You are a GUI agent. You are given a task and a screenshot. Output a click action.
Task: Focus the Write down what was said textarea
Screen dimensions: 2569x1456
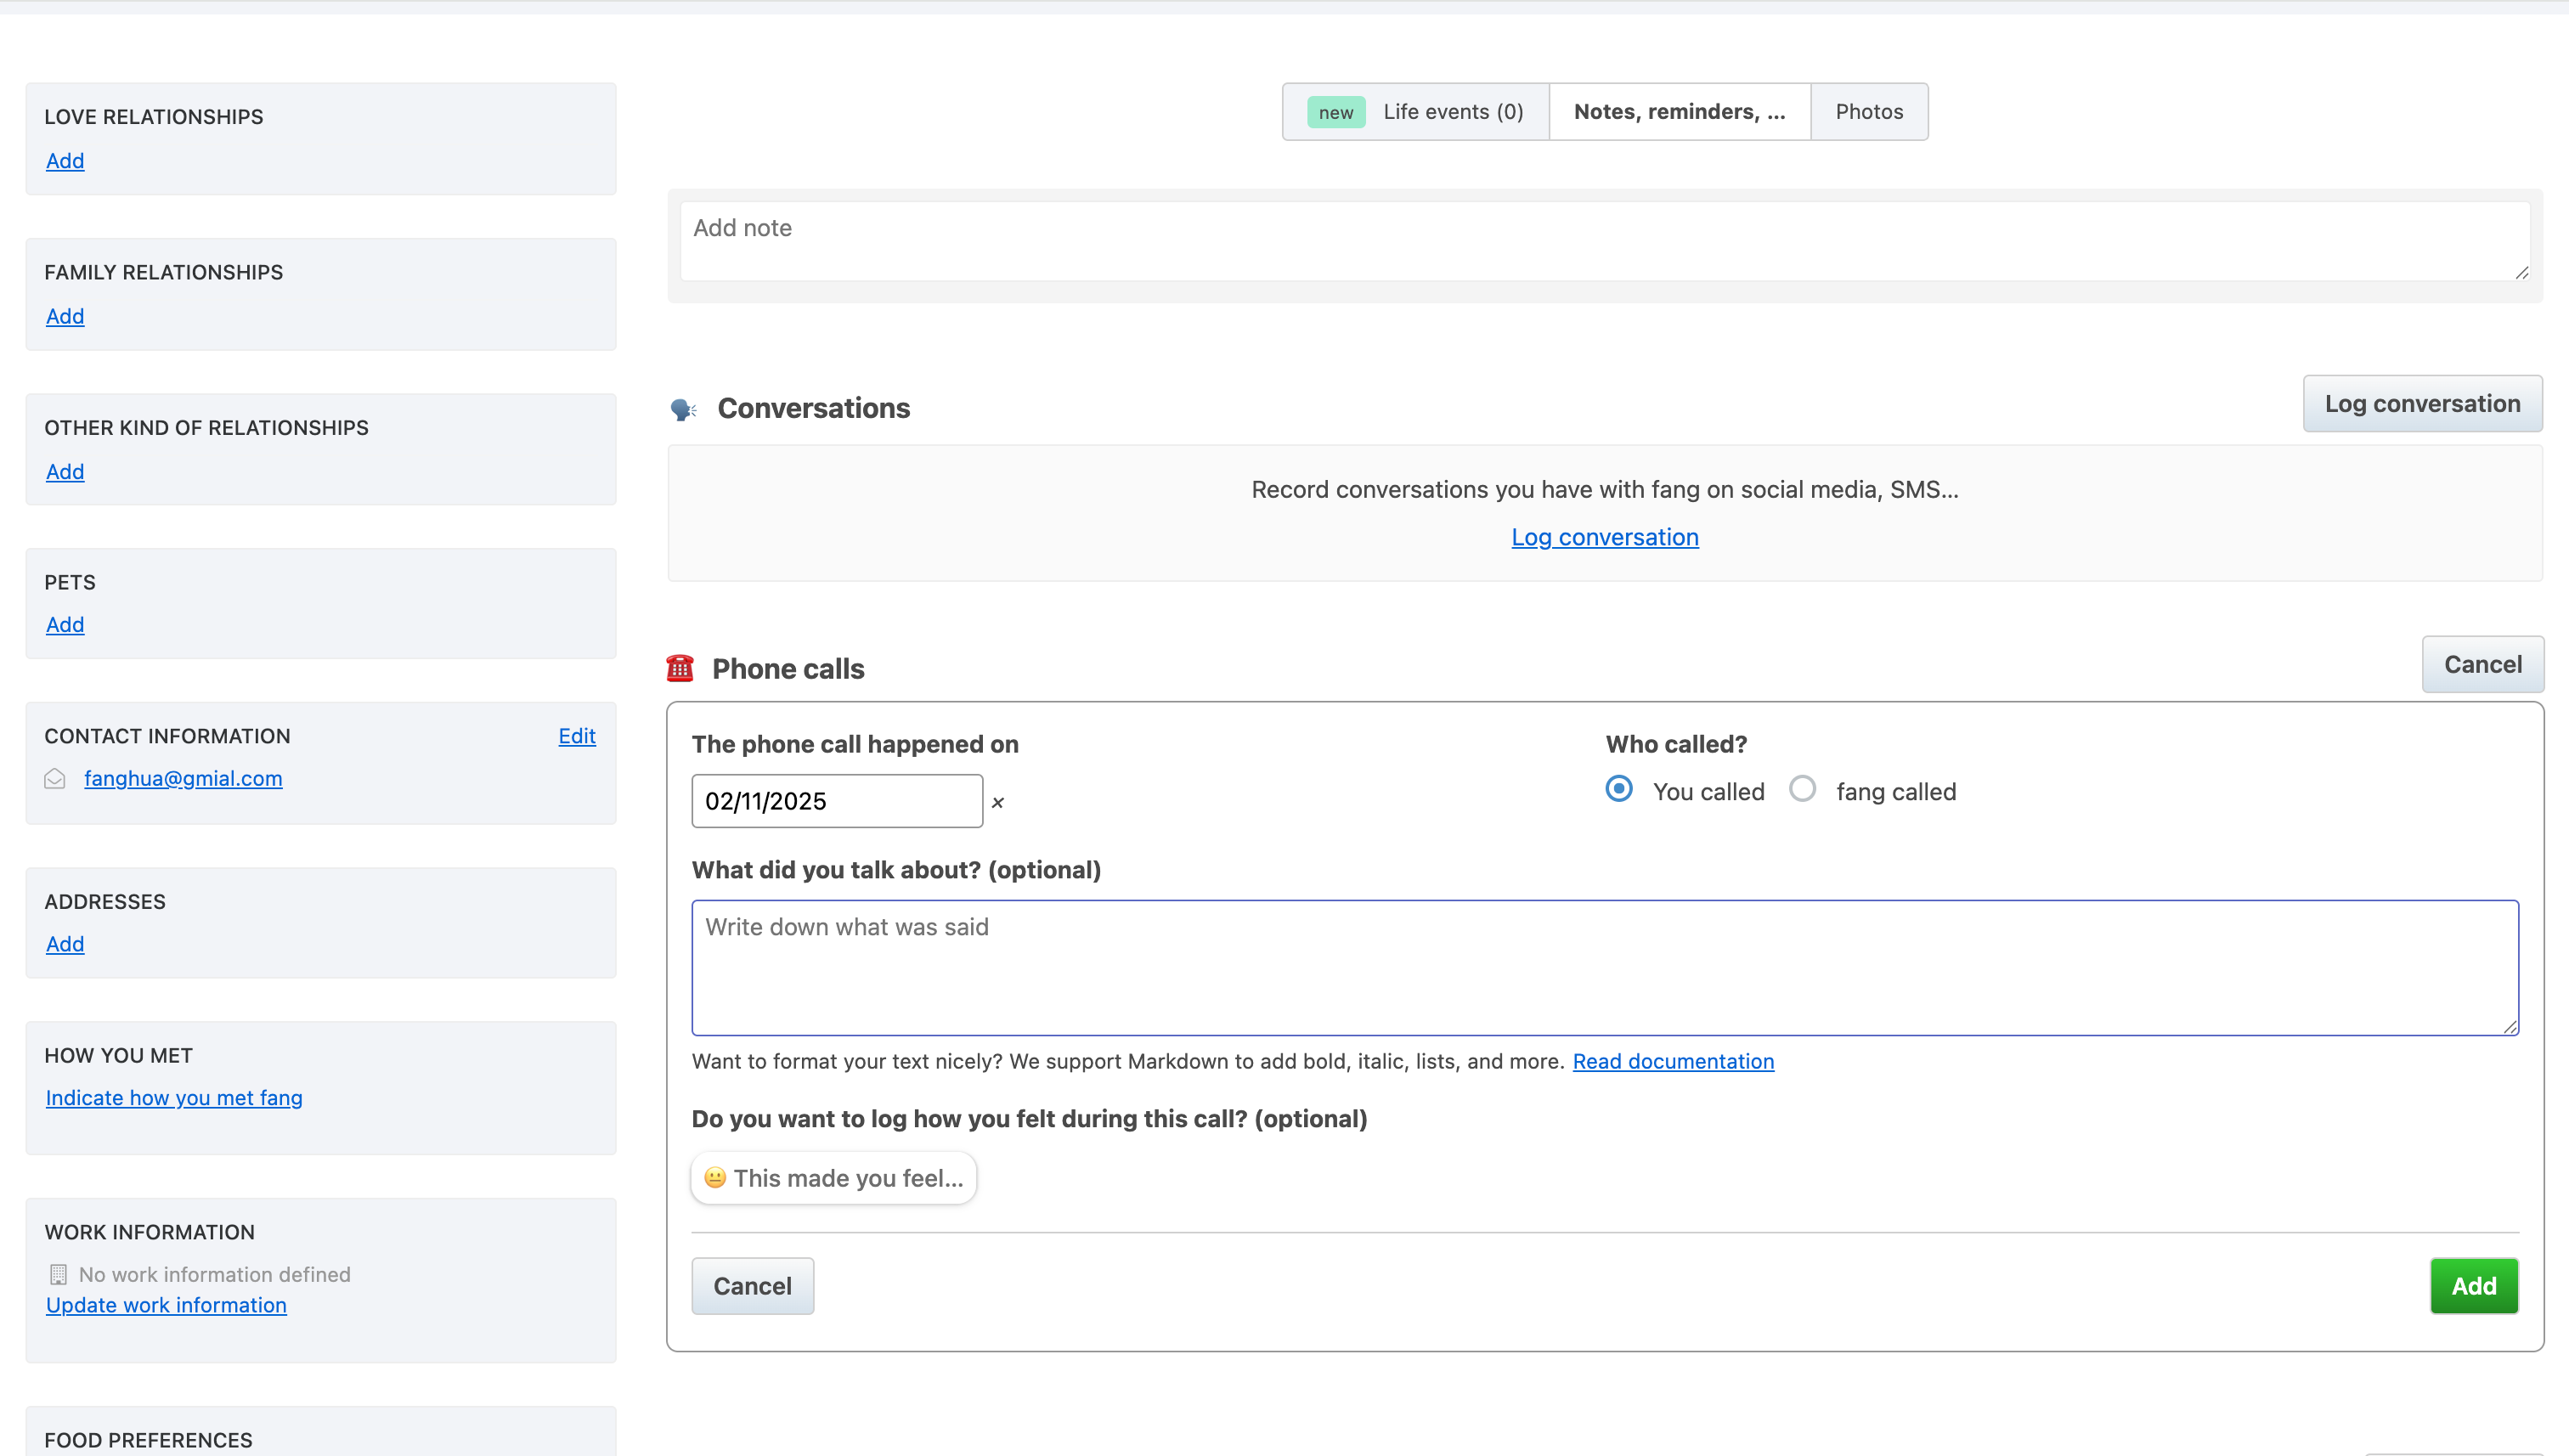click(x=1604, y=967)
